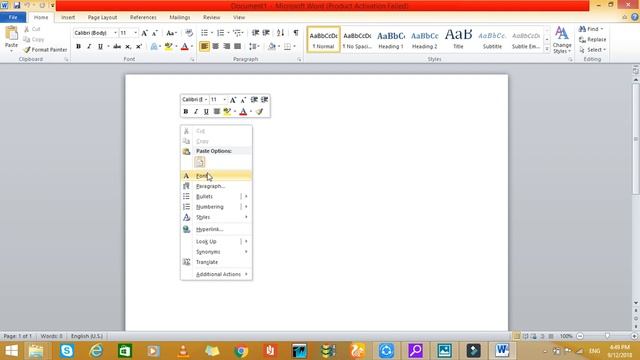Click the Save icon in Quick Access Toolbar
This screenshot has height=360, width=640.
pyautogui.click(x=17, y=6)
